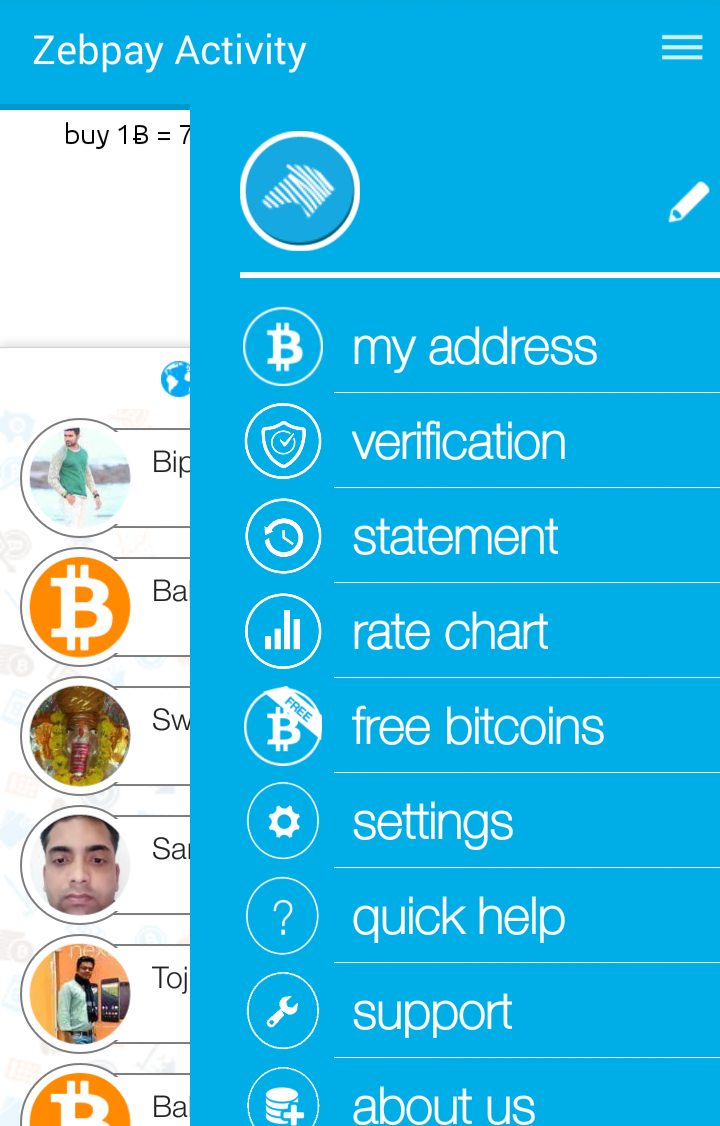Tap the question mark quick help icon
This screenshot has width=720, height=1126.
point(283,916)
